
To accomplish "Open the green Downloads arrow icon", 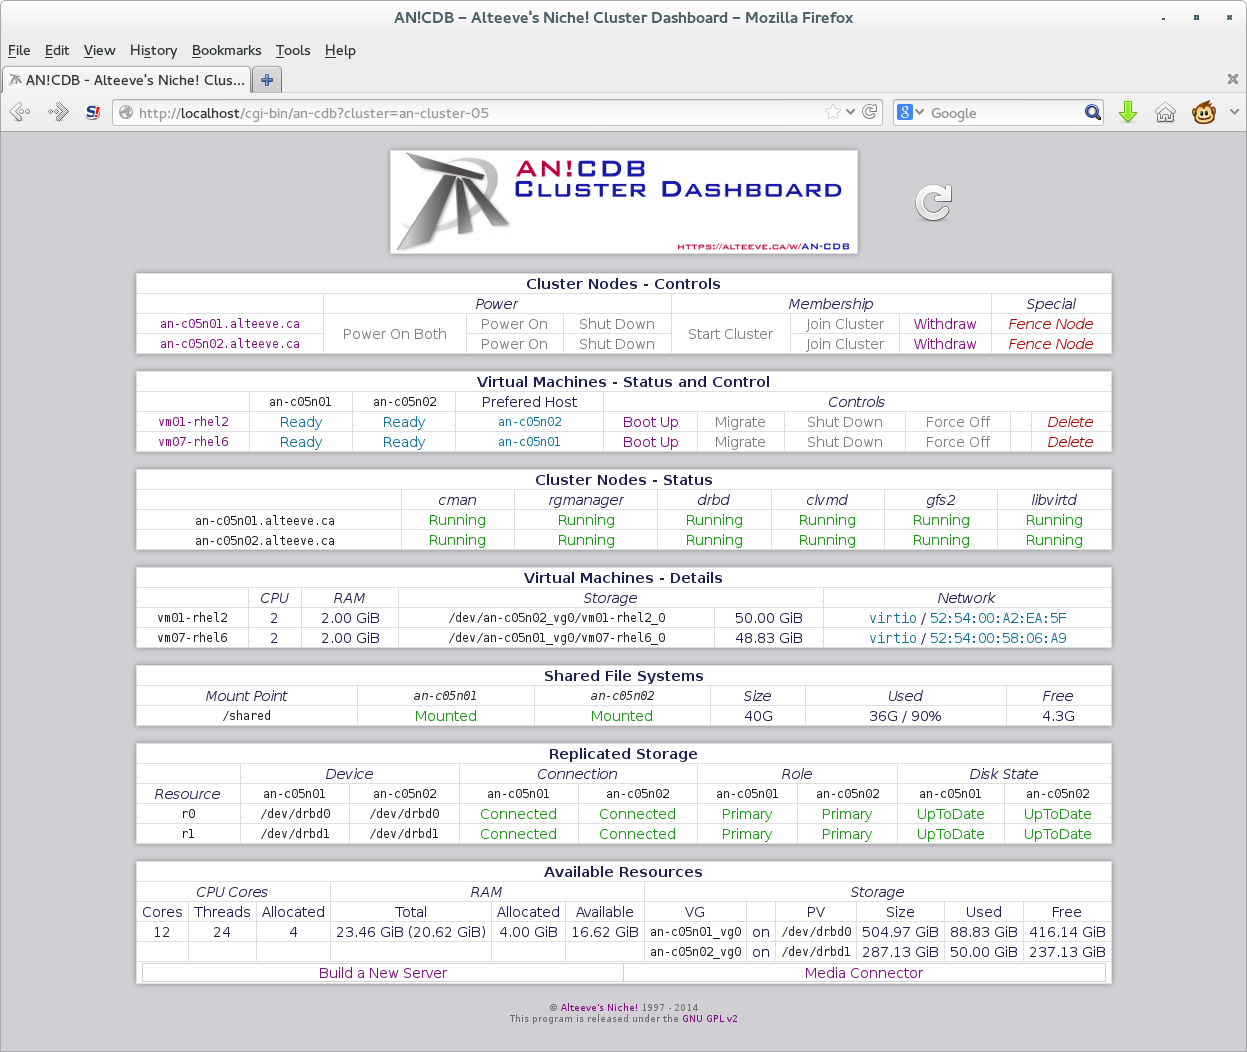I will 1128,113.
